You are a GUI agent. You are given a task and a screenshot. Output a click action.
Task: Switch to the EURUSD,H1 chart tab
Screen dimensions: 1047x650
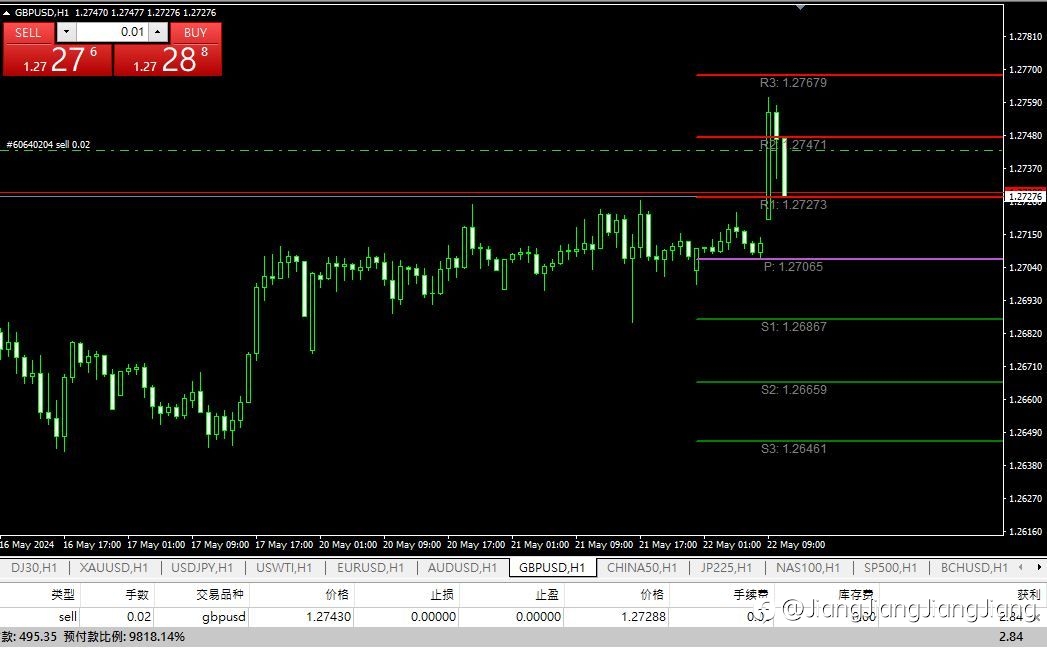point(371,568)
